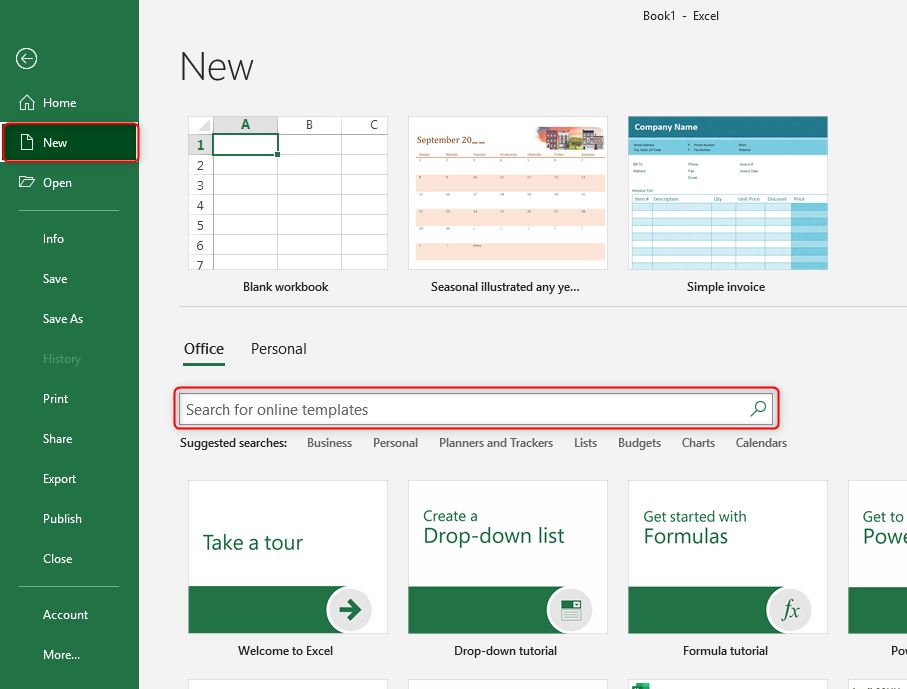Screen dimensions: 907x689
Task: Select the Office templates tab
Action: (203, 348)
